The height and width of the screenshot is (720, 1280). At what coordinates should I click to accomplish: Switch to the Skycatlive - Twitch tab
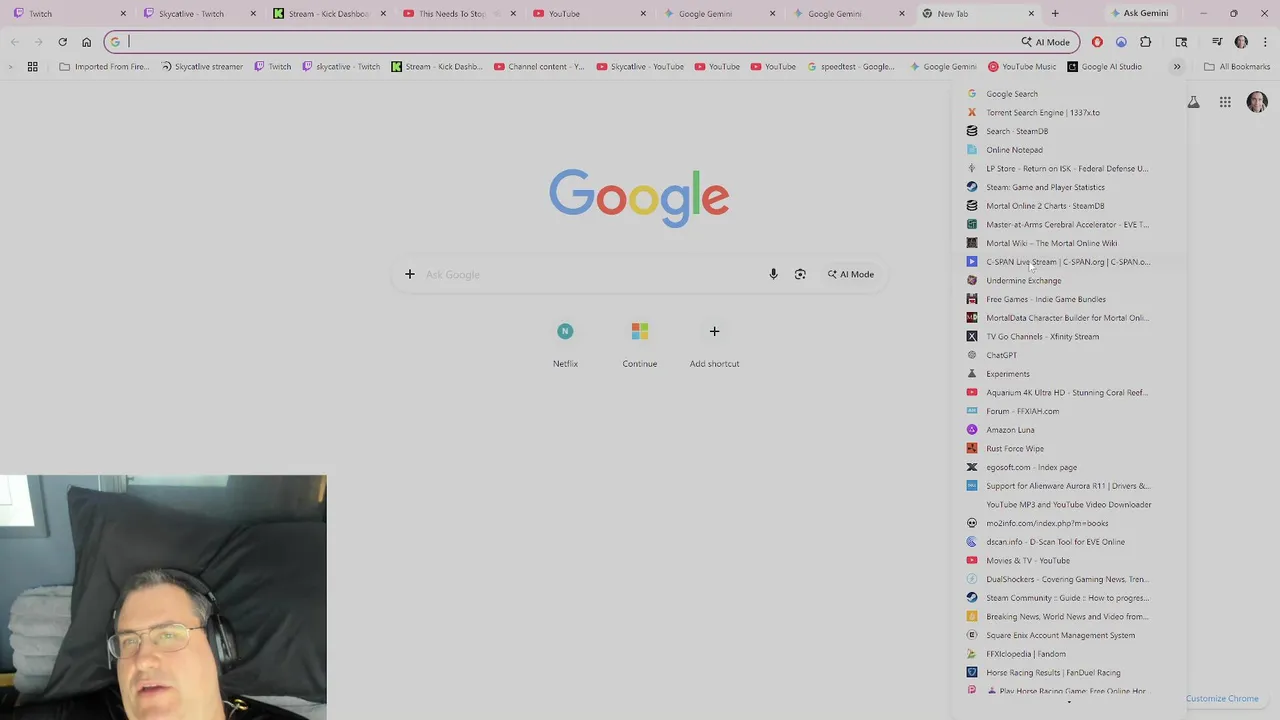coord(200,14)
